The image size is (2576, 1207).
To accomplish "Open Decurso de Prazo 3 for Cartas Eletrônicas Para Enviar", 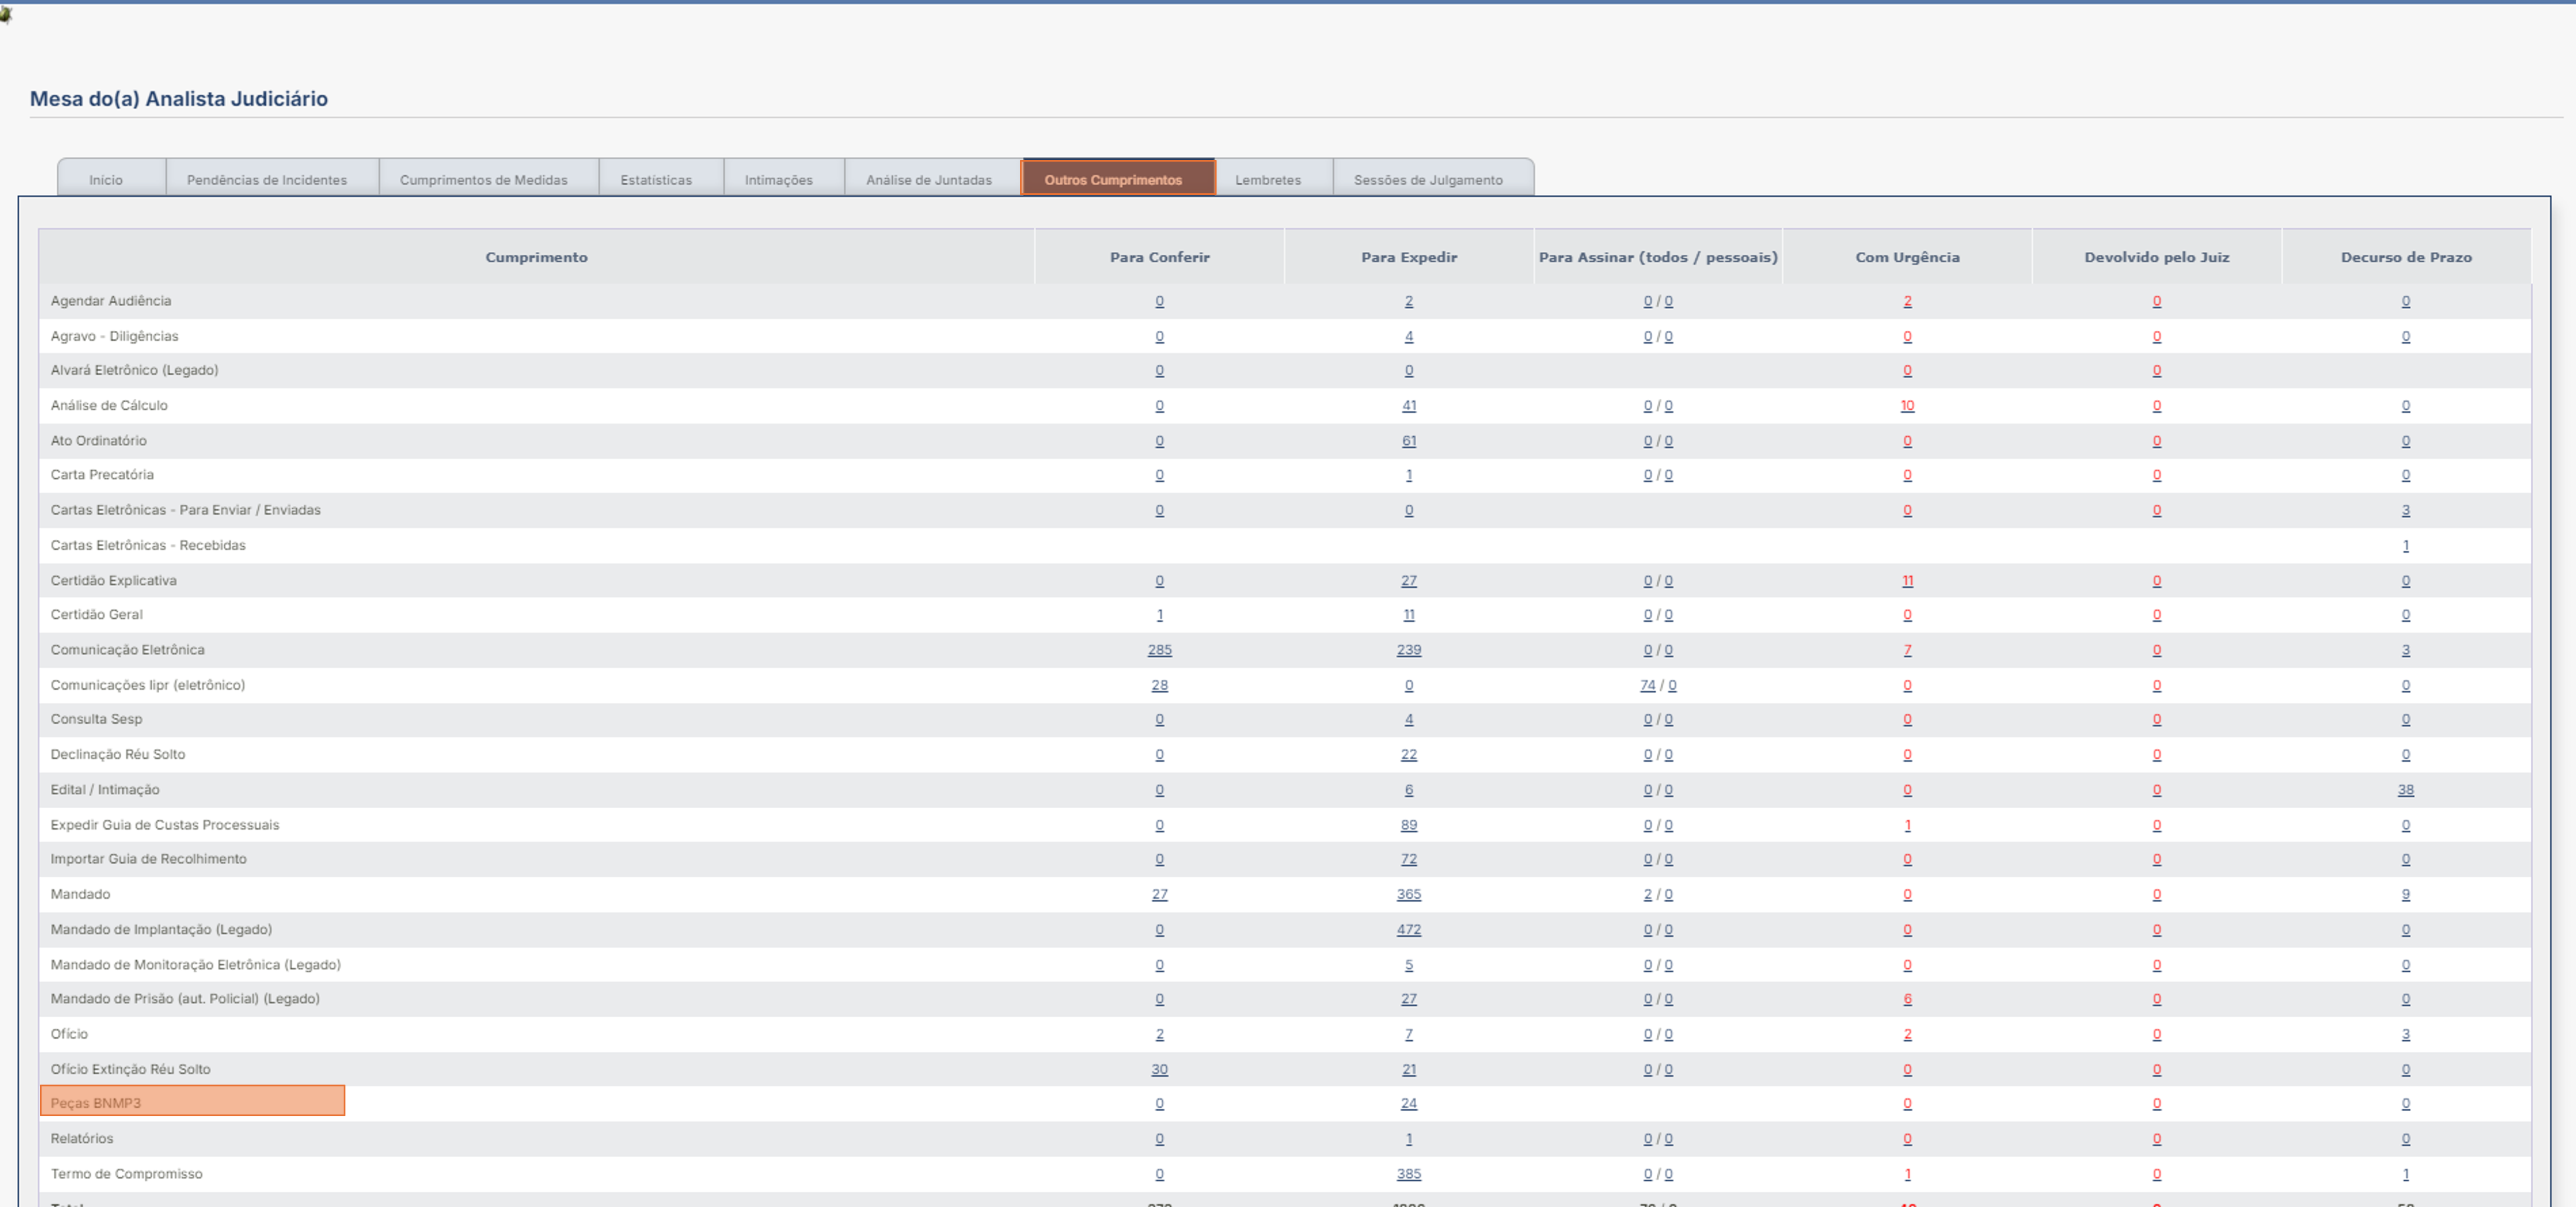I will 2406,510.
